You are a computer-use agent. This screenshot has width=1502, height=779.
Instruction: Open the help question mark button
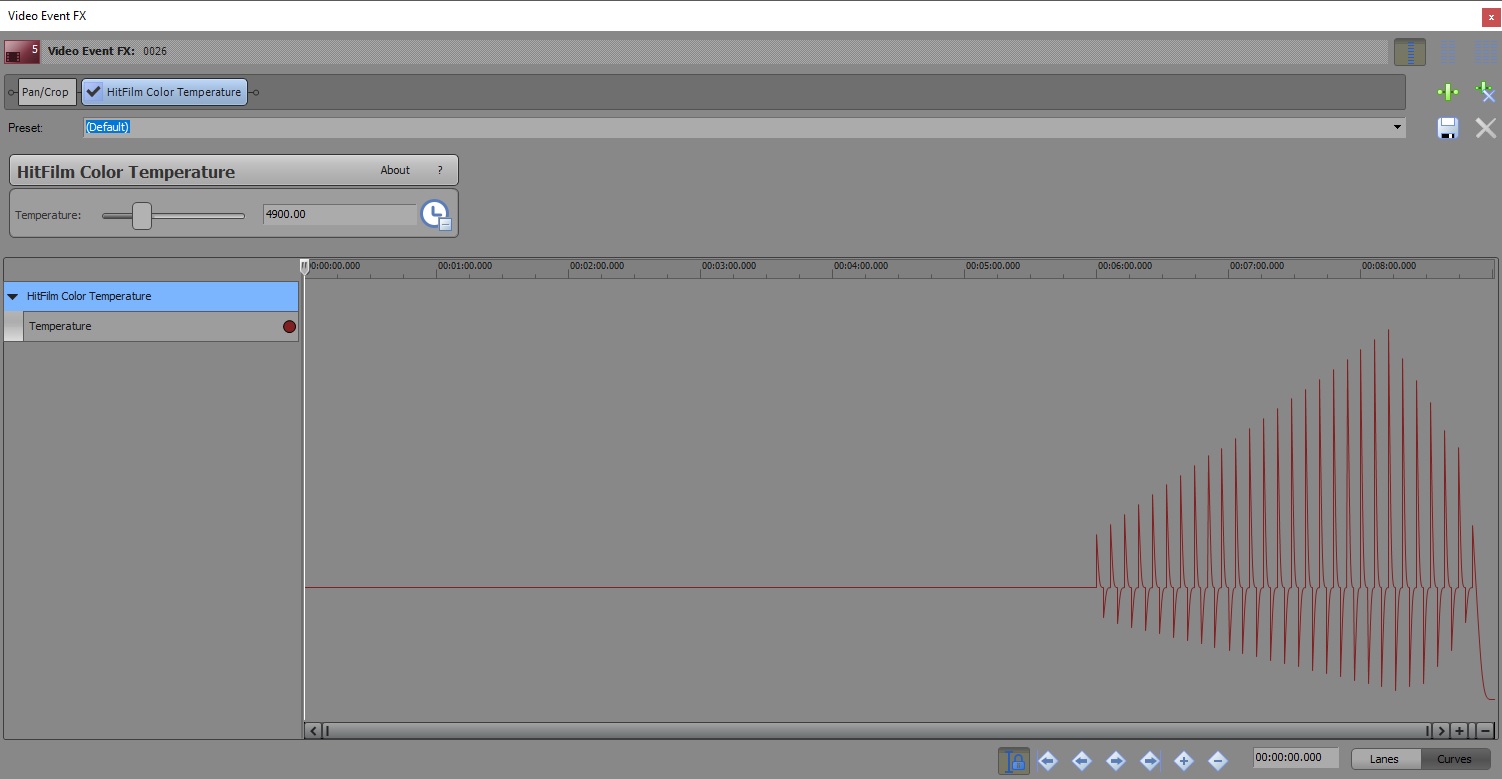click(440, 170)
